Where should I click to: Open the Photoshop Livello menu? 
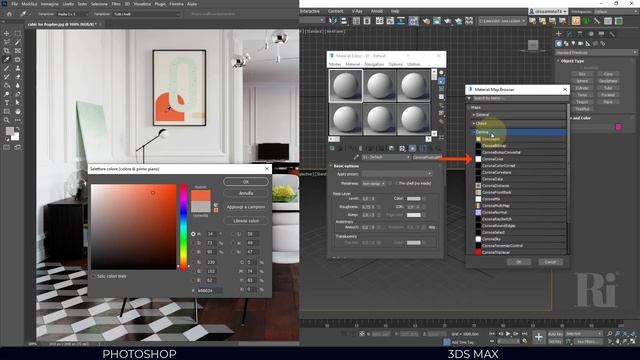pos(68,4)
